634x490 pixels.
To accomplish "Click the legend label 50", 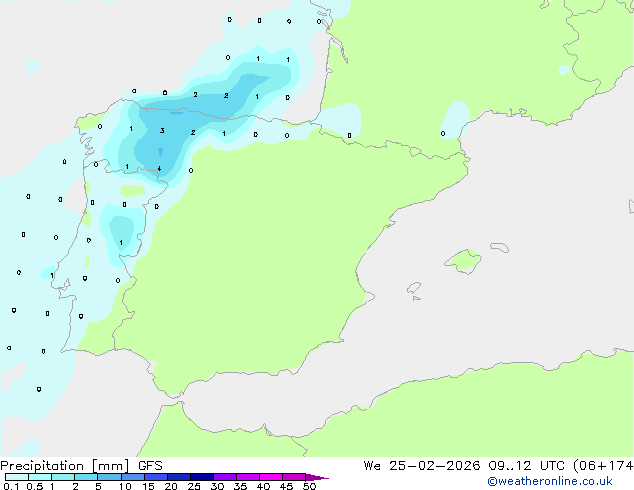I will pyautogui.click(x=309, y=486).
